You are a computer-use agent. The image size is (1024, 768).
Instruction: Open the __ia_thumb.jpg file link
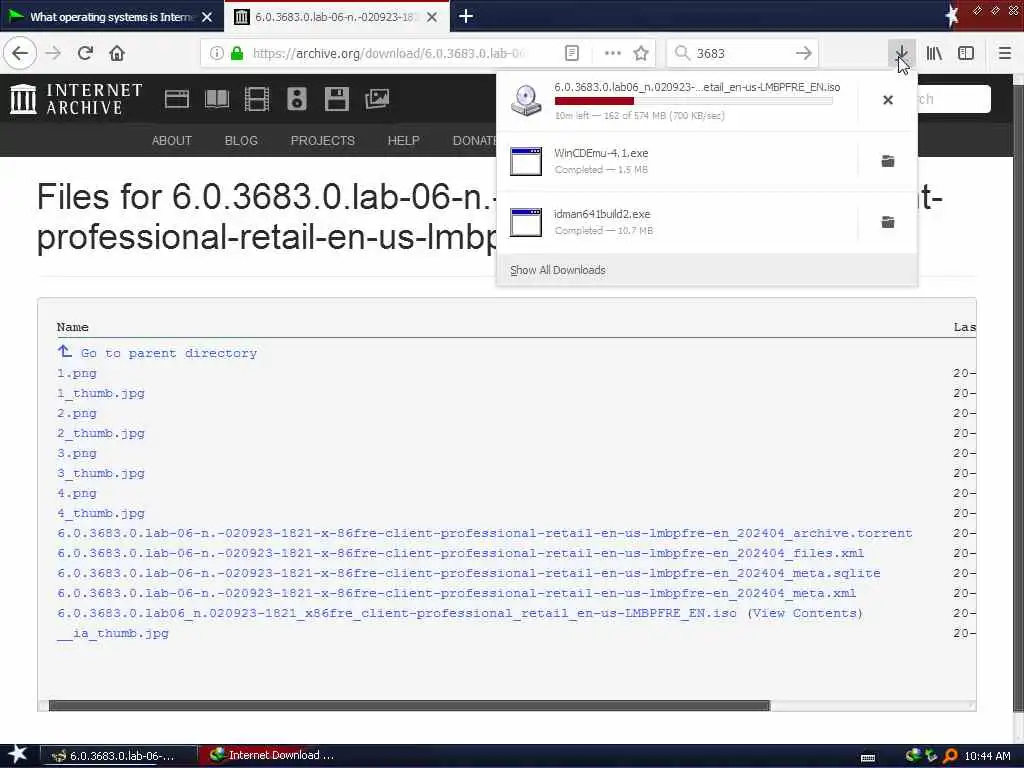(112, 633)
